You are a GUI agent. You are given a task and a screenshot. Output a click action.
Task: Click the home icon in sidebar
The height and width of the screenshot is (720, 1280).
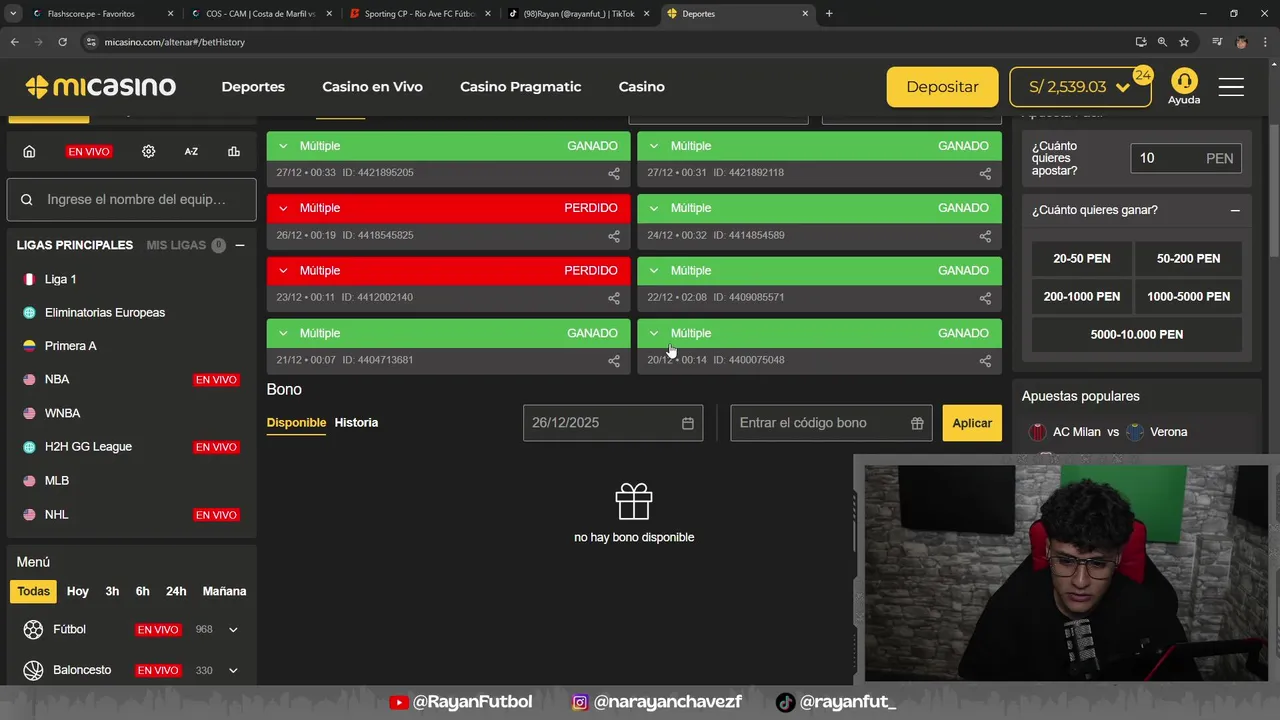click(29, 151)
